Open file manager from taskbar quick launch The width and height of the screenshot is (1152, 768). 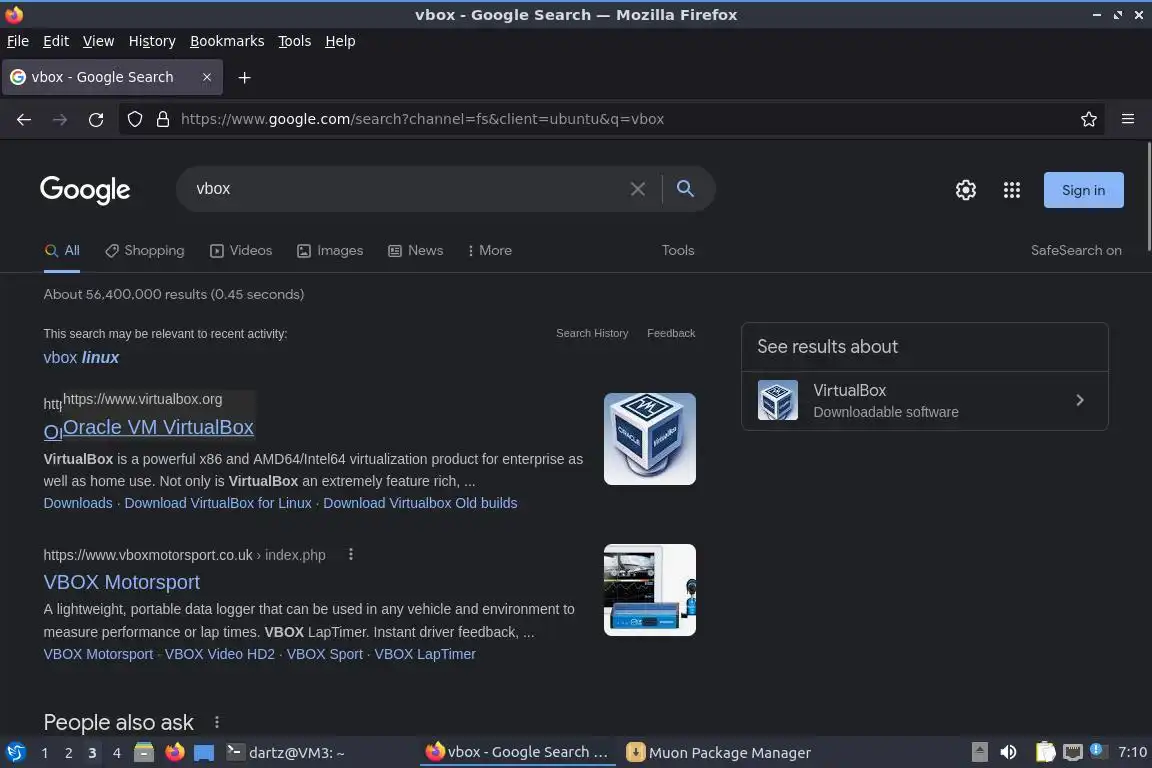[x=144, y=753]
